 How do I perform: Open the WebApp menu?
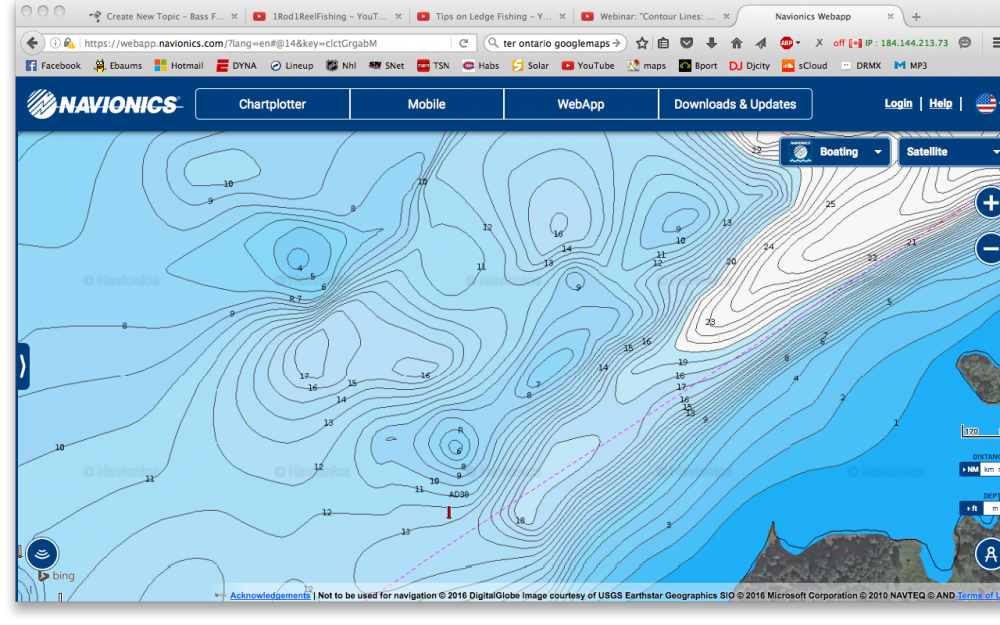(x=580, y=104)
